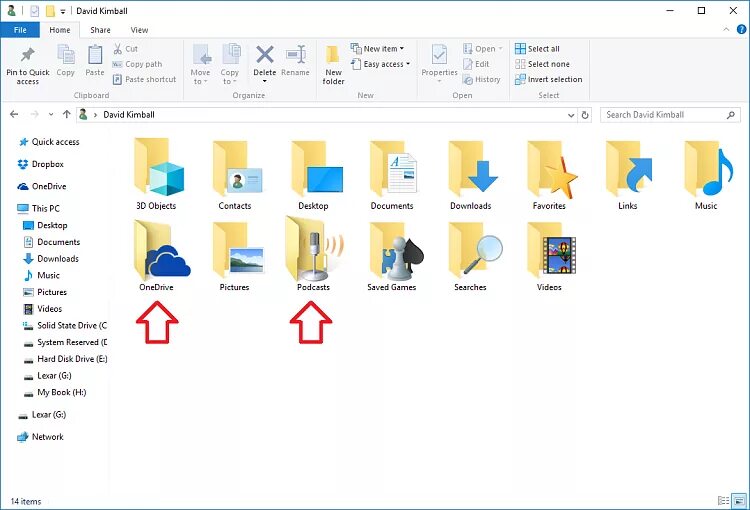Minimize the ribbon with the chevron

click(x=727, y=30)
